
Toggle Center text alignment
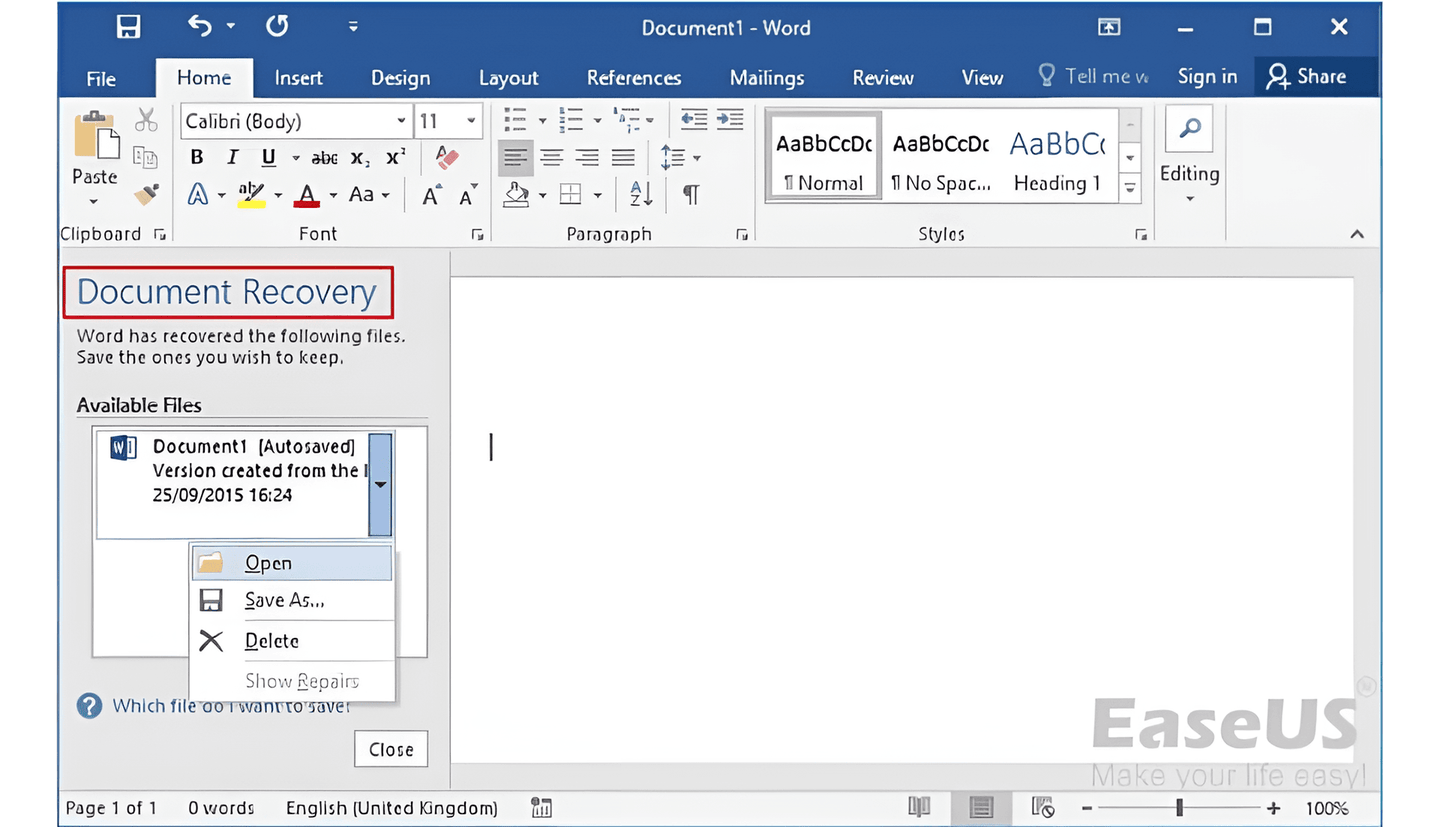coord(551,158)
